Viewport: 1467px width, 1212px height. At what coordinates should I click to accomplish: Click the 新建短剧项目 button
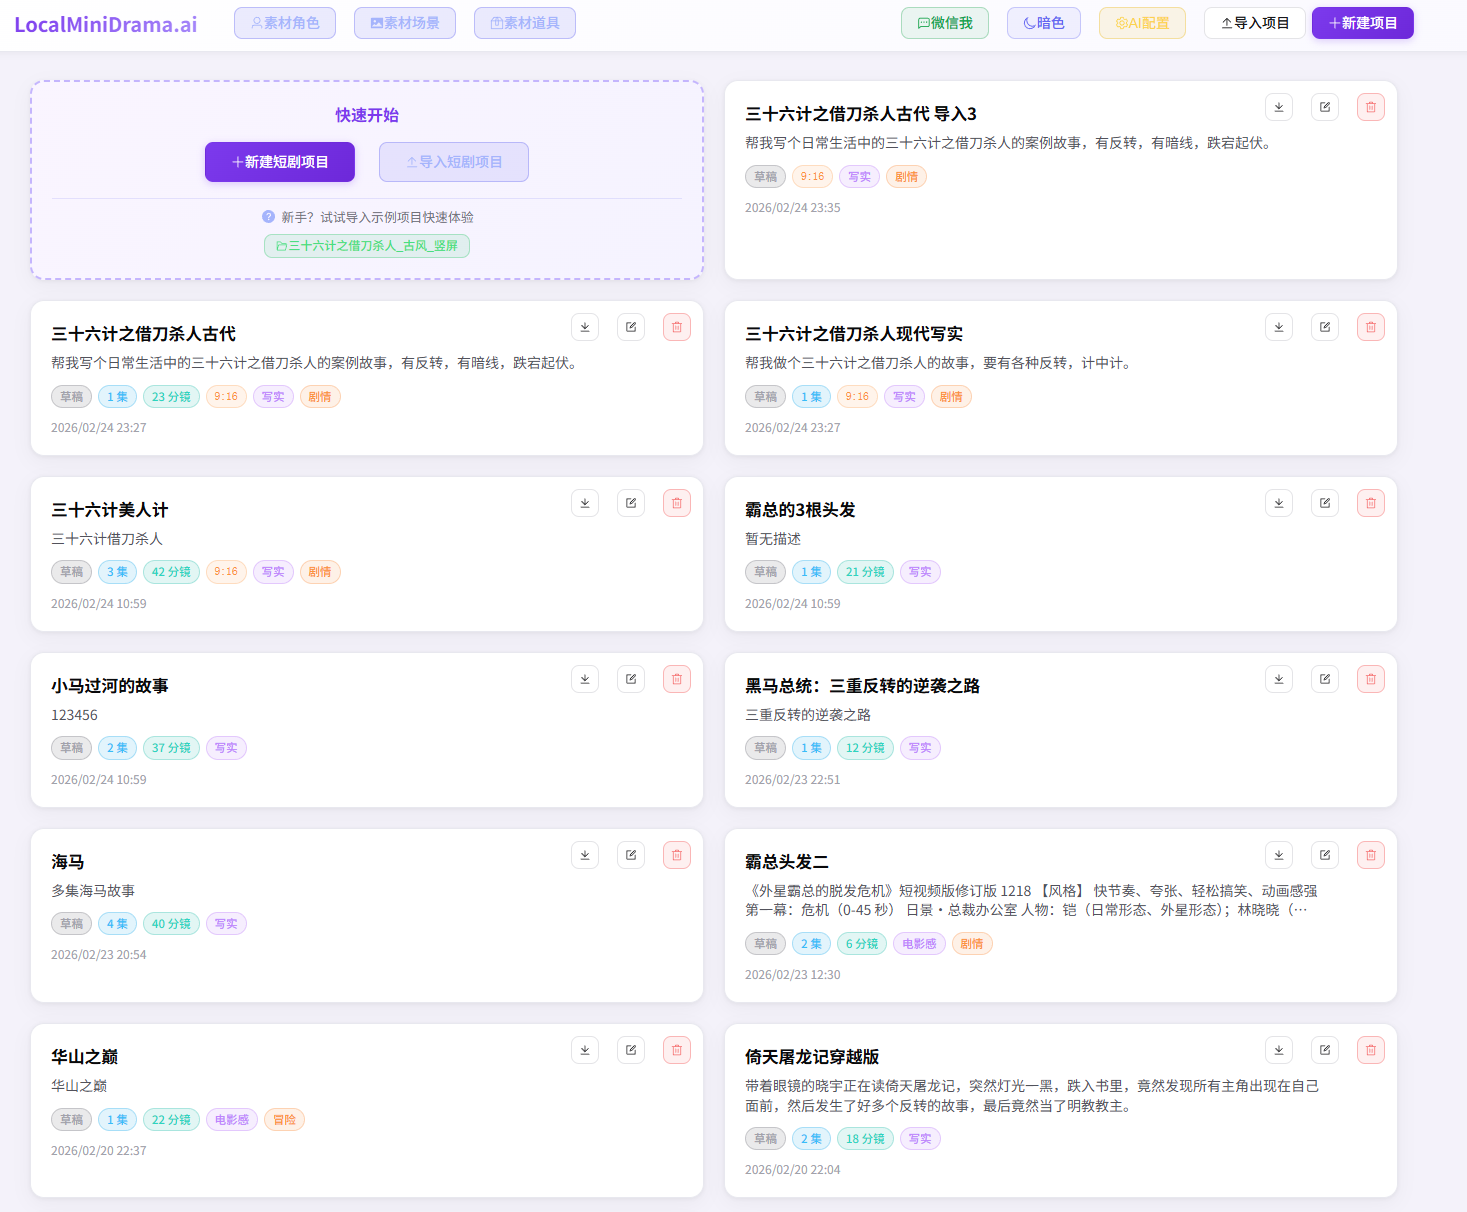(280, 162)
